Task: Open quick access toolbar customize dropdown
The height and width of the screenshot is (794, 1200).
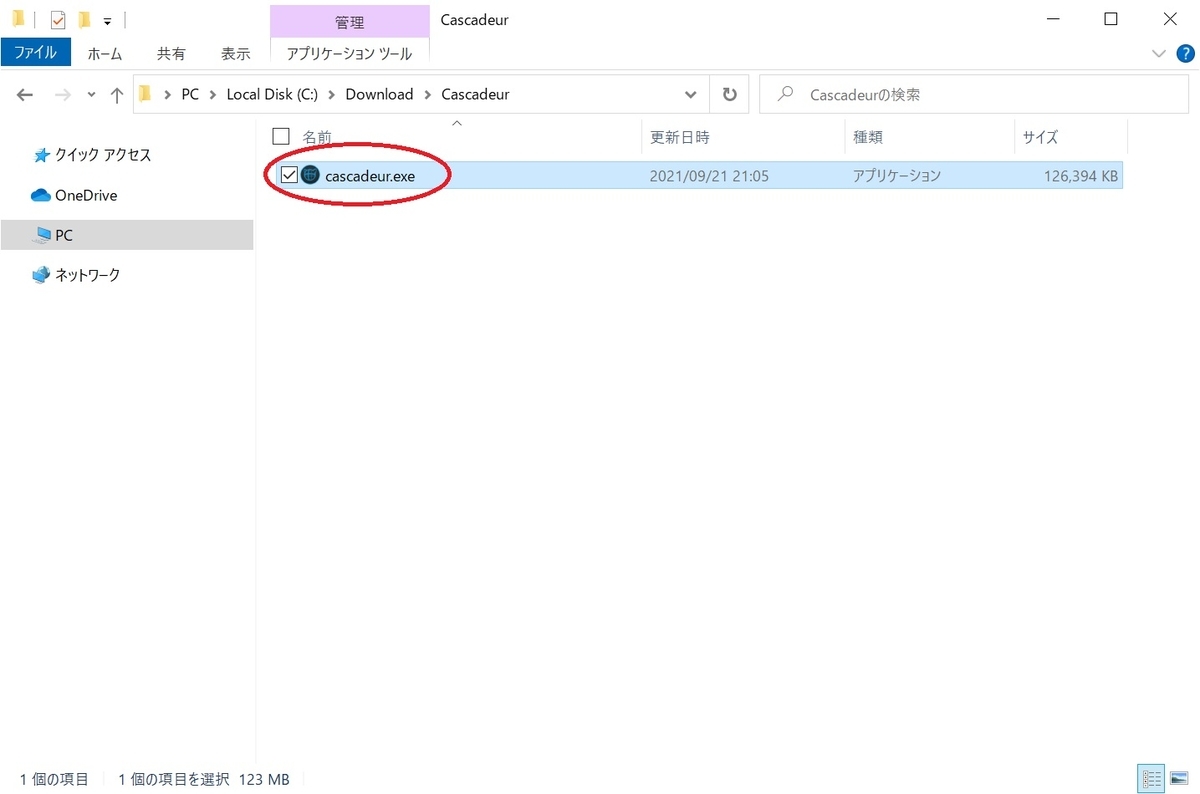Action: click(107, 20)
